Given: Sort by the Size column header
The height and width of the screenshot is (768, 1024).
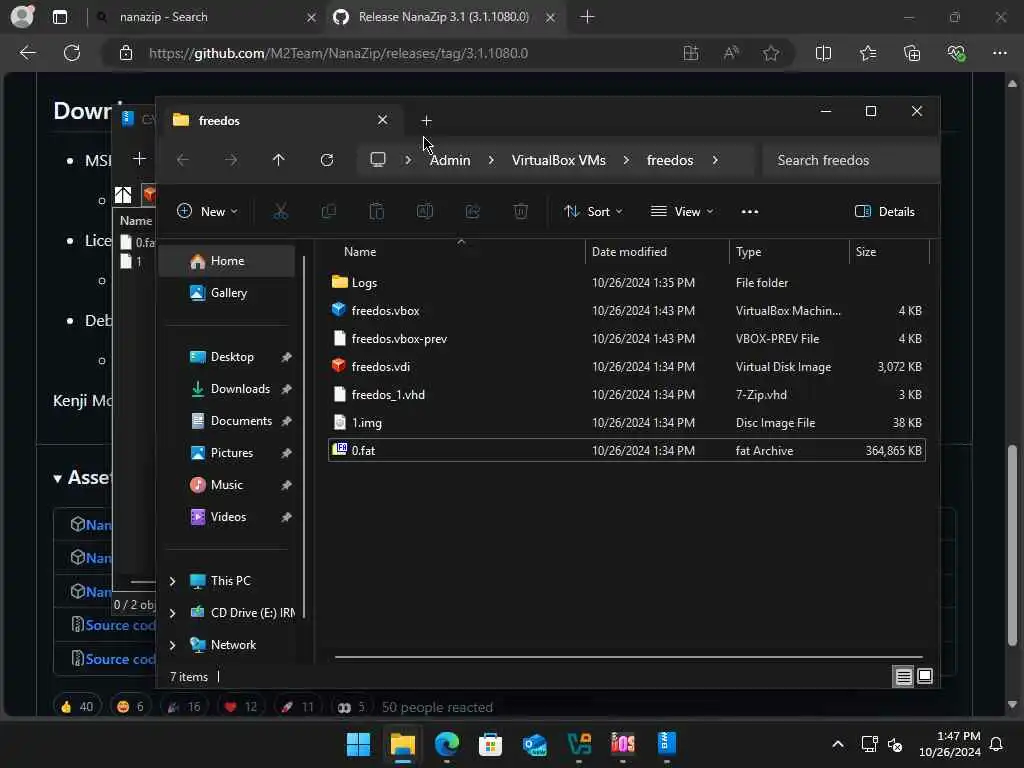Looking at the screenshot, I should [x=889, y=252].
